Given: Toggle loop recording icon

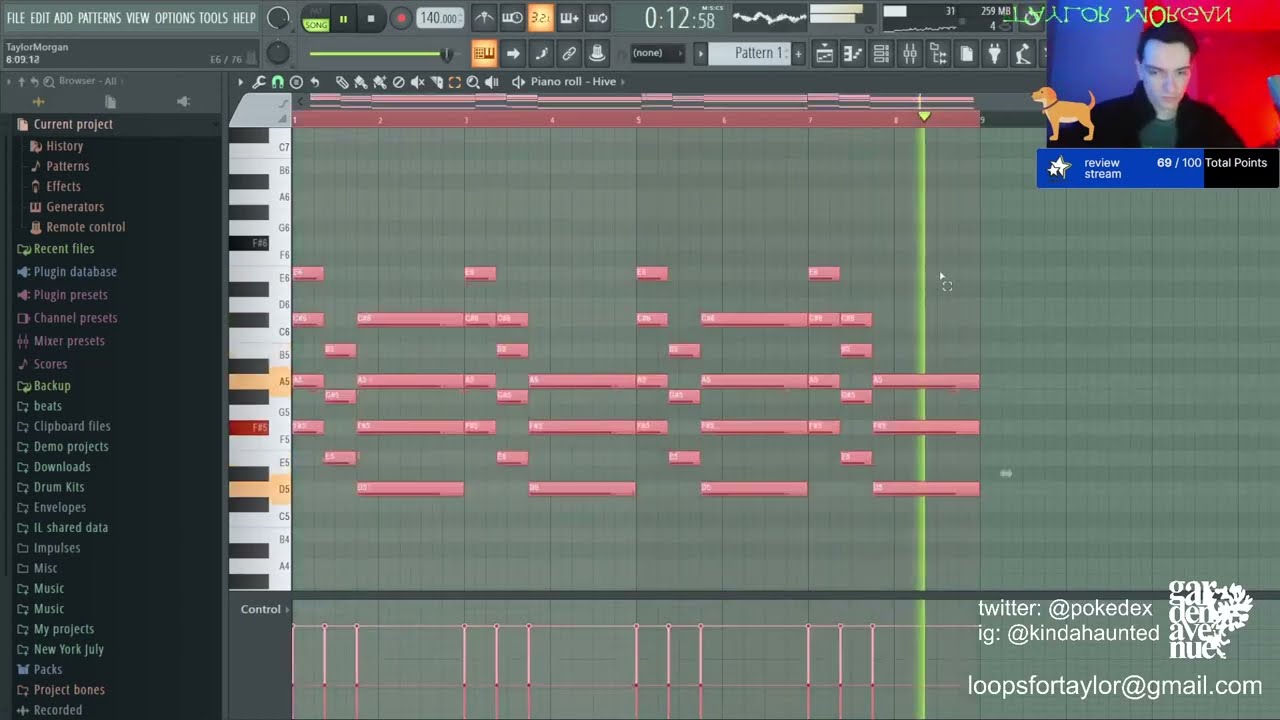Looking at the screenshot, I should click(597, 18).
